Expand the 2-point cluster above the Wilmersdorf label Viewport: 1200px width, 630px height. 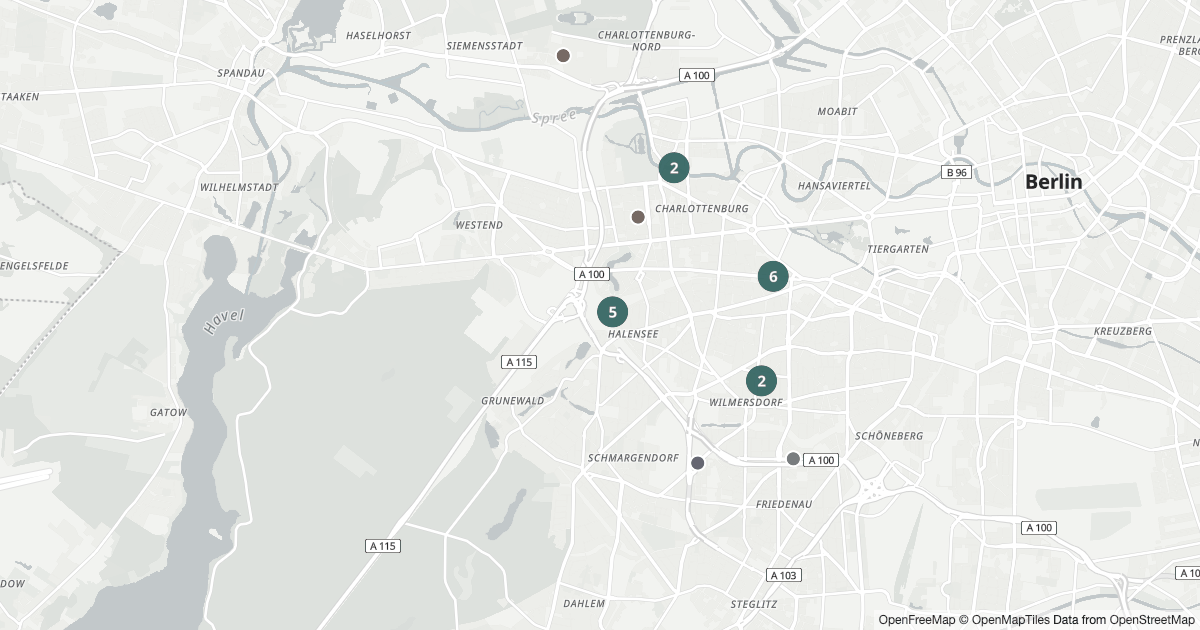761,381
